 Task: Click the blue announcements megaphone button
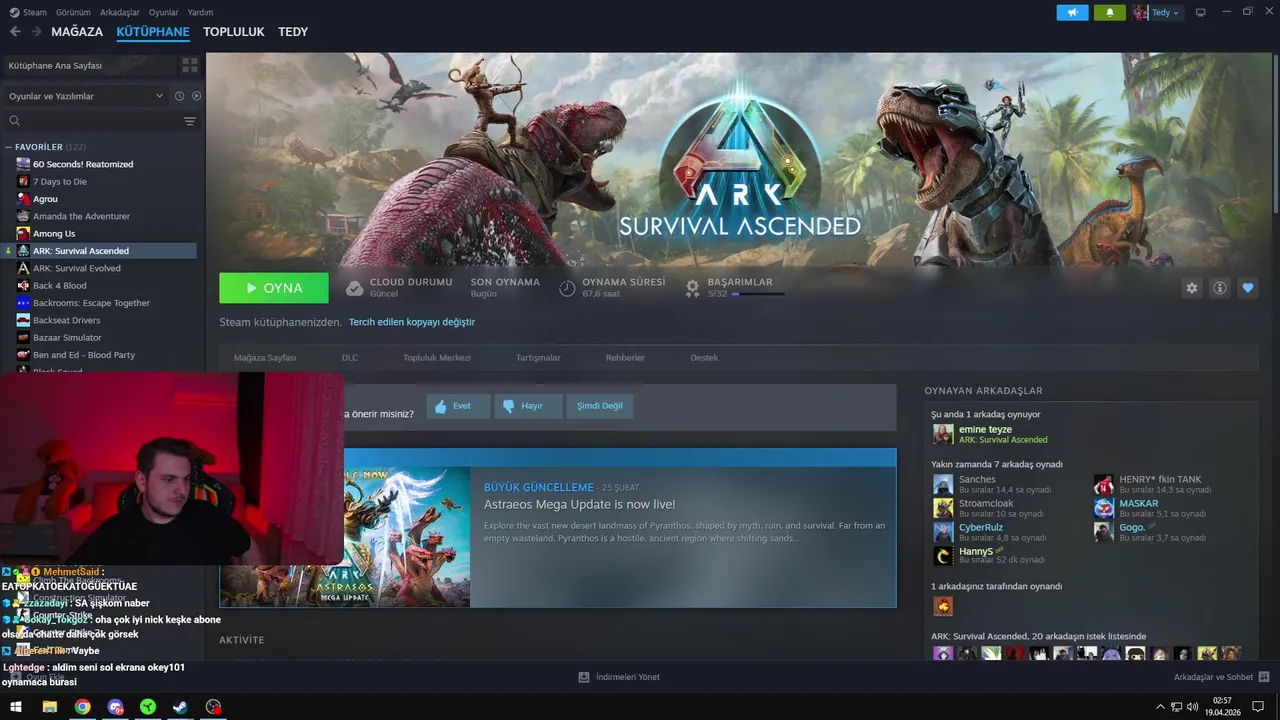(x=1072, y=12)
